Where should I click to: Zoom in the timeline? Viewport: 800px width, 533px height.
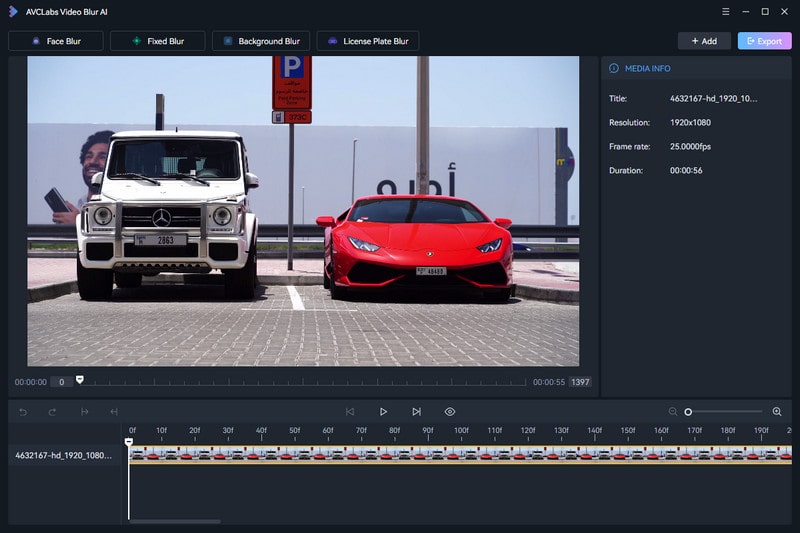pyautogui.click(x=777, y=412)
